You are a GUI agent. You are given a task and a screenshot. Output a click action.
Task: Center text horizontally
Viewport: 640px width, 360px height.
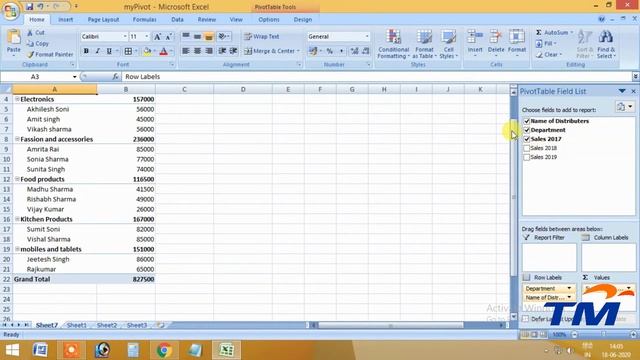click(197, 51)
